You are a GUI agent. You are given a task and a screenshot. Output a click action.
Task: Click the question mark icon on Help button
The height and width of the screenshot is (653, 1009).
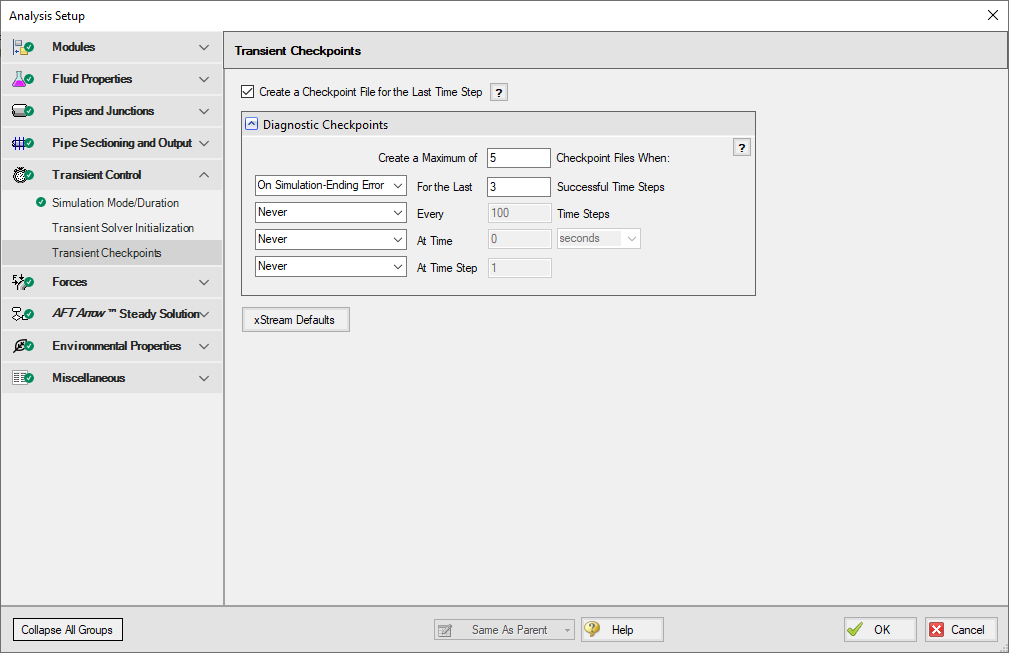(x=592, y=629)
